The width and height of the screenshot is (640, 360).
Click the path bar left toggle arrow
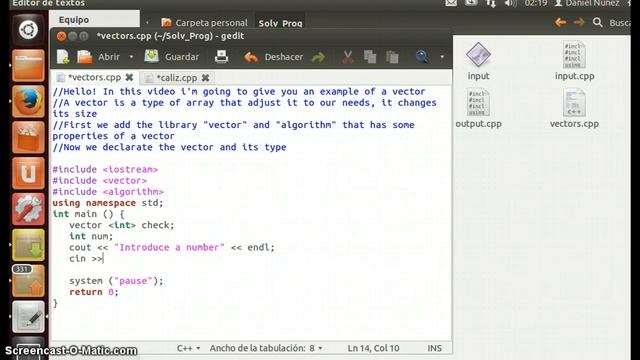coord(147,23)
